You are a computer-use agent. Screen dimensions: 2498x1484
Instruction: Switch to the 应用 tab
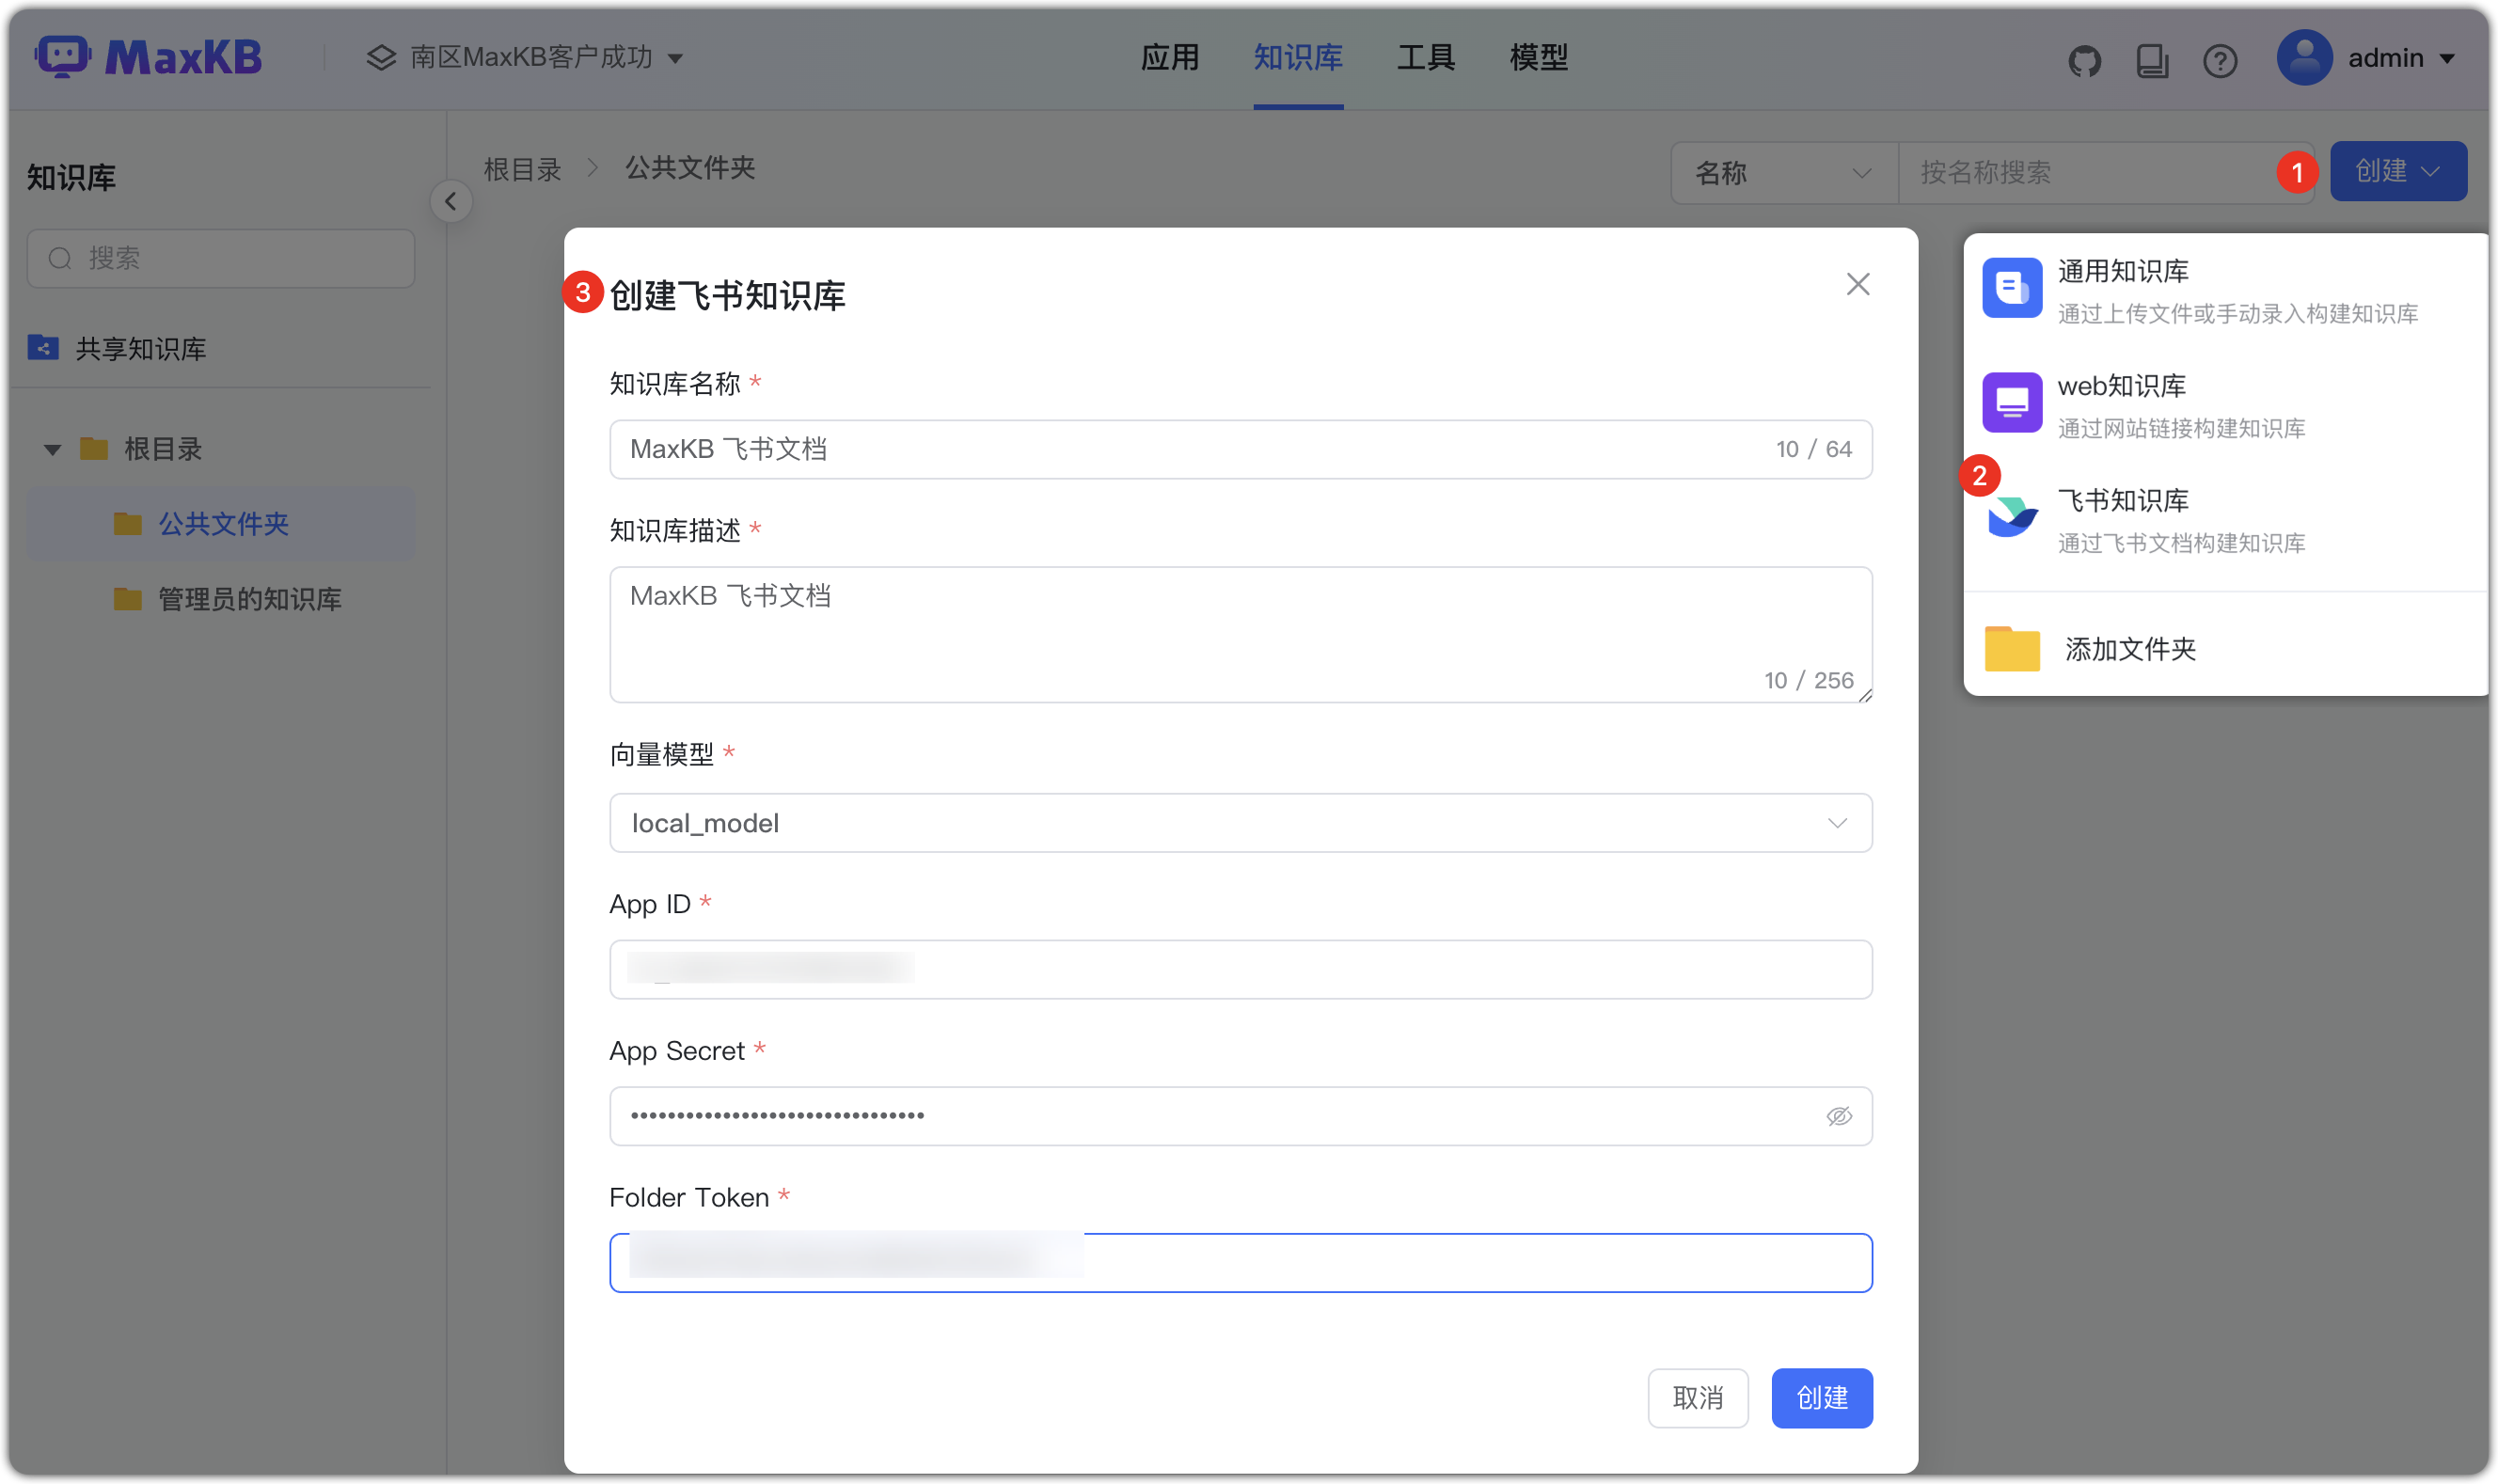[1169, 57]
